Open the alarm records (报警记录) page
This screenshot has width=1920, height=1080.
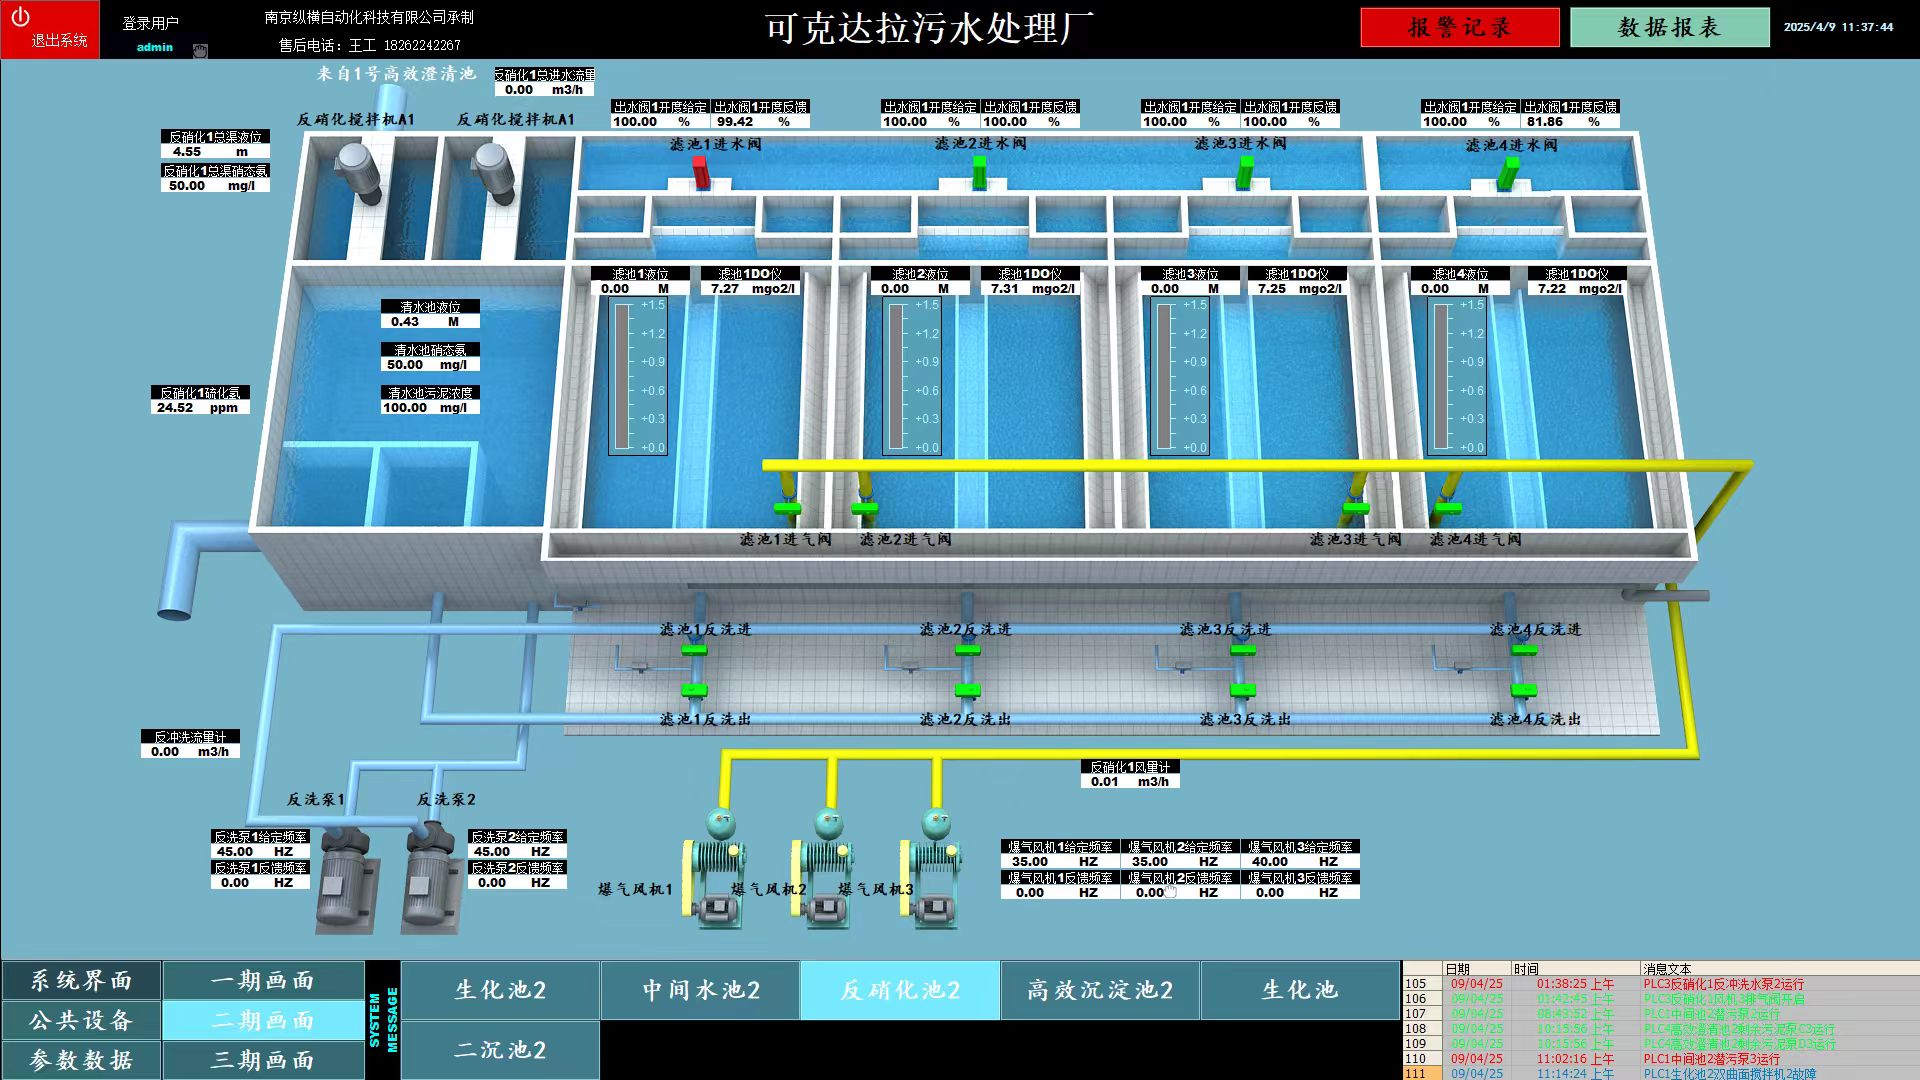[1459, 28]
